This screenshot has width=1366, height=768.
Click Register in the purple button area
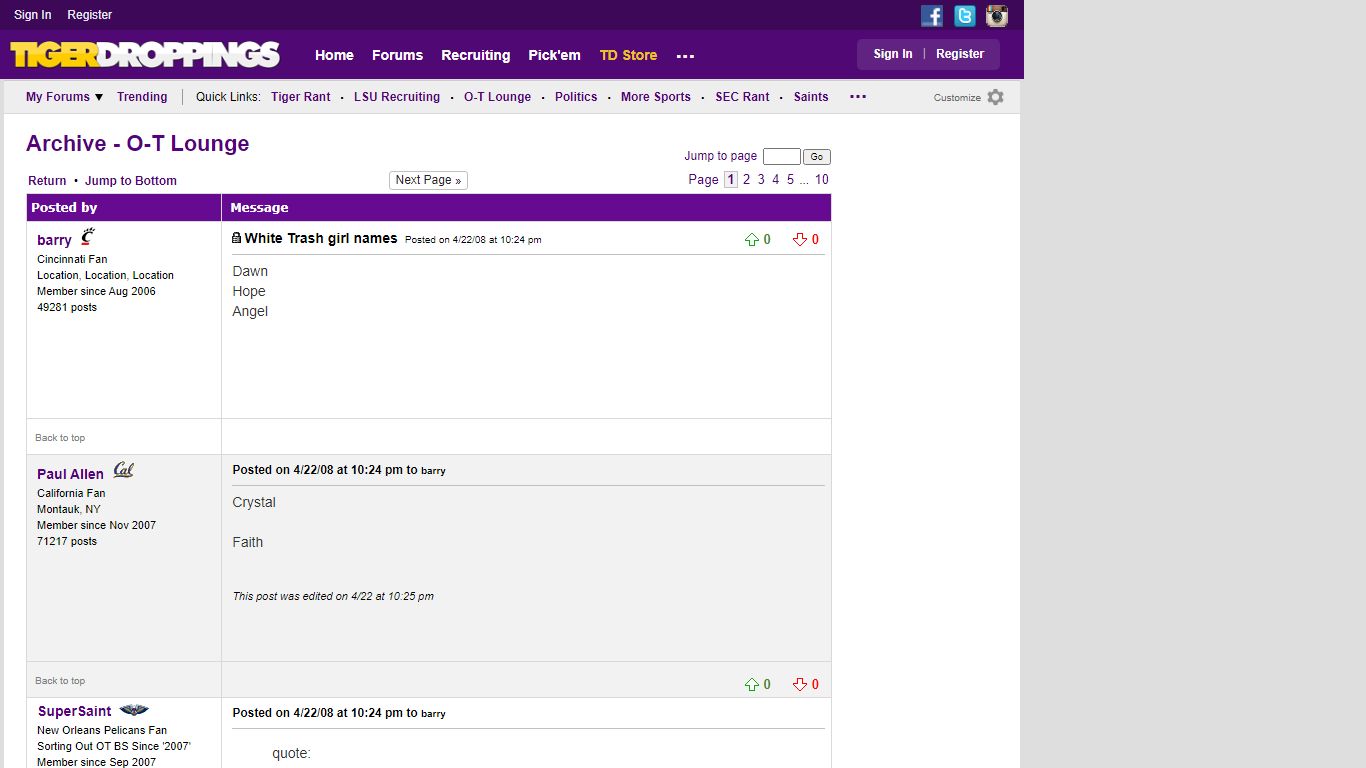pyautogui.click(x=960, y=54)
